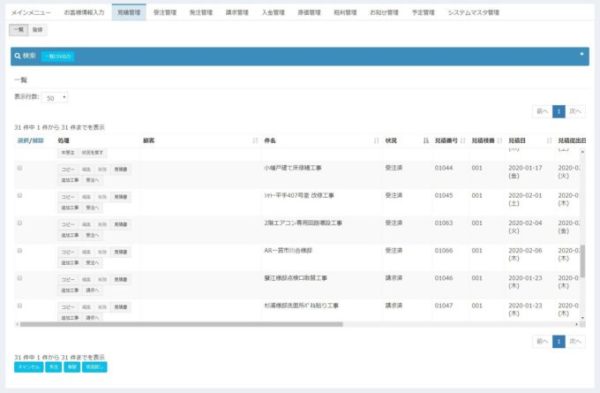Screen dimensions: 600x393
Task: Open the 発注管理 tab
Action: point(201,12)
